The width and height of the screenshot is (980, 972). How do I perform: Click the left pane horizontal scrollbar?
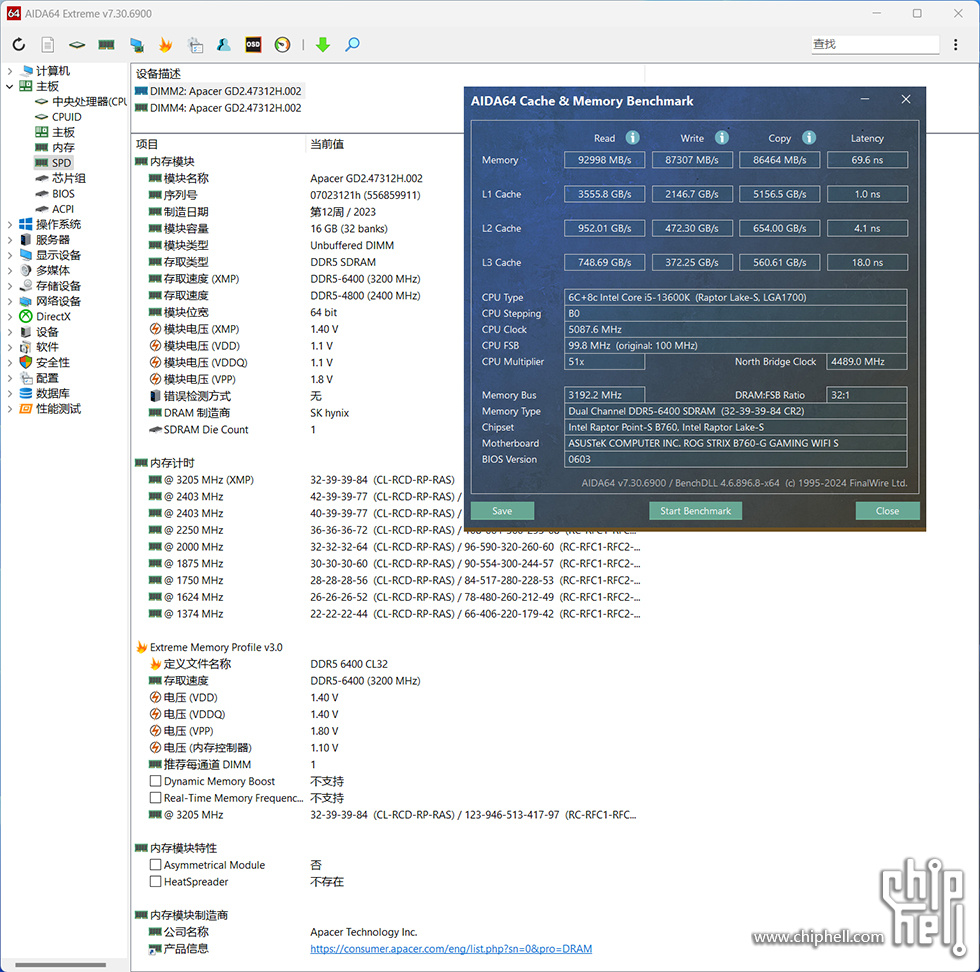pos(61,964)
